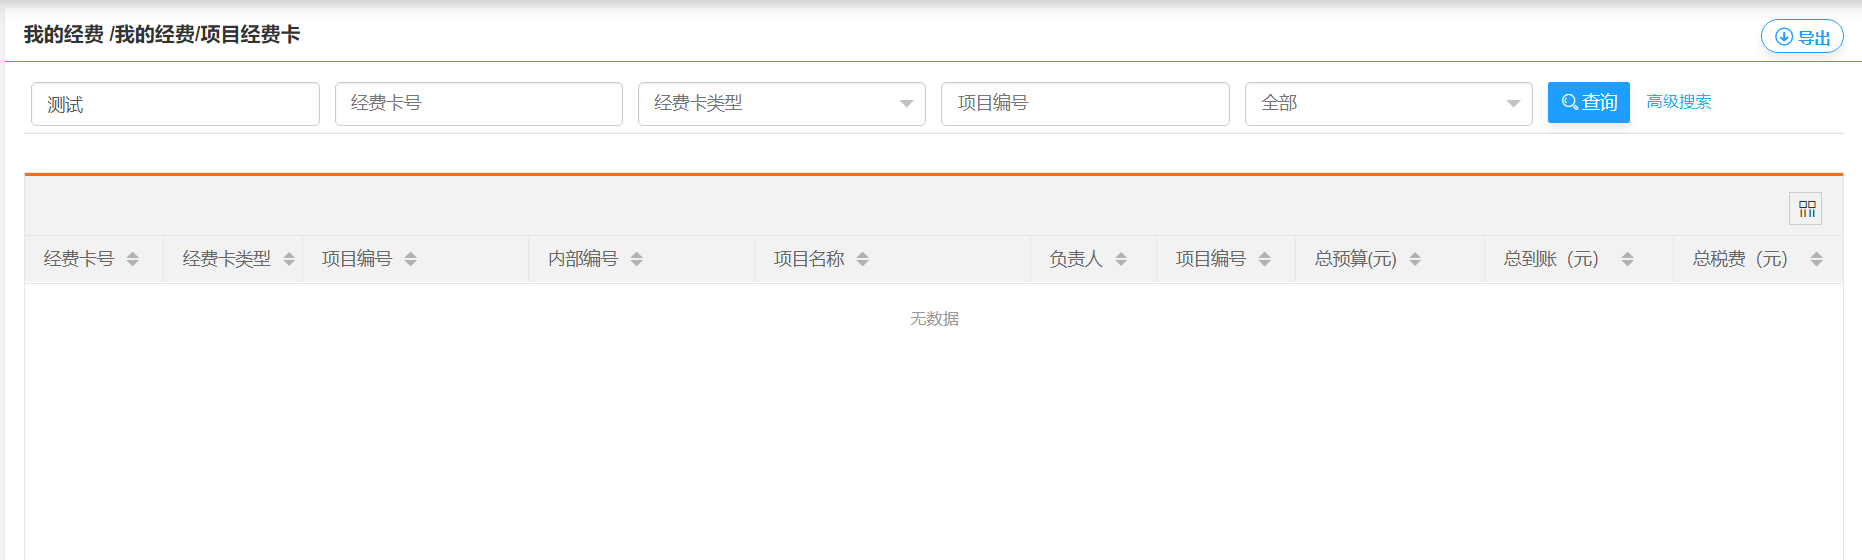This screenshot has width=1862, height=560.
Task: Sort 项目编号 column located right of 负责人
Action: 1264,259
